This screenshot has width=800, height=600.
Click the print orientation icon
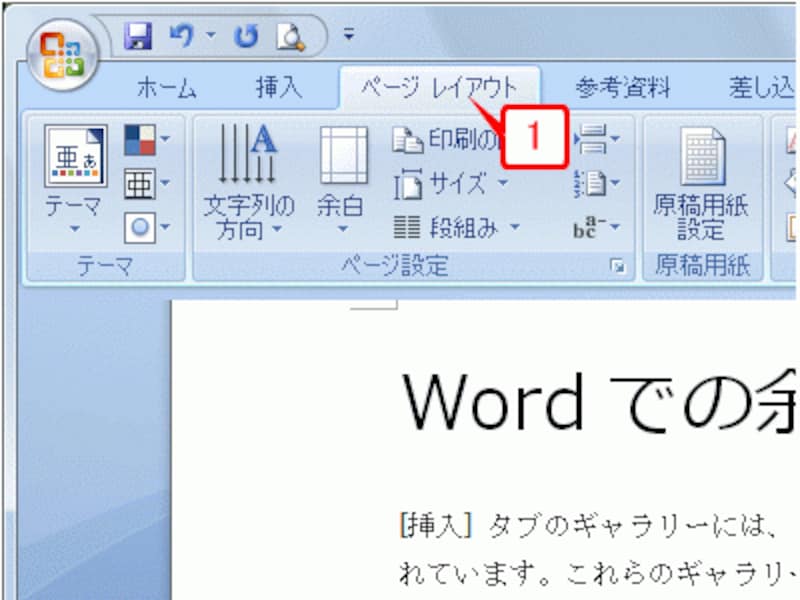click(x=407, y=140)
